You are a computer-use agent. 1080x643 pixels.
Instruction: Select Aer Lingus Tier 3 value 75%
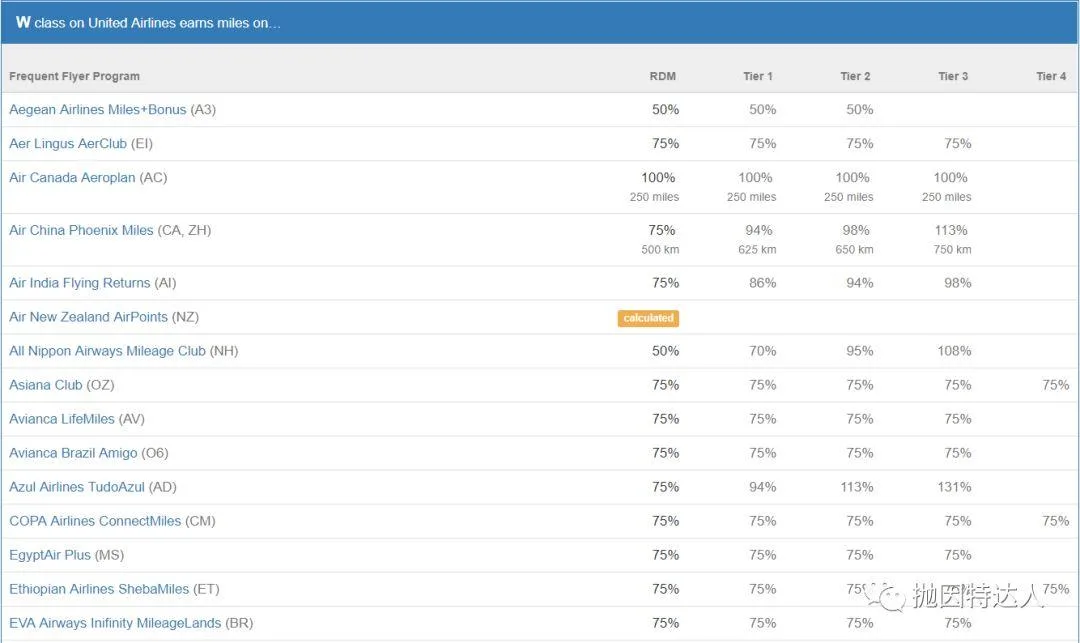coord(957,143)
